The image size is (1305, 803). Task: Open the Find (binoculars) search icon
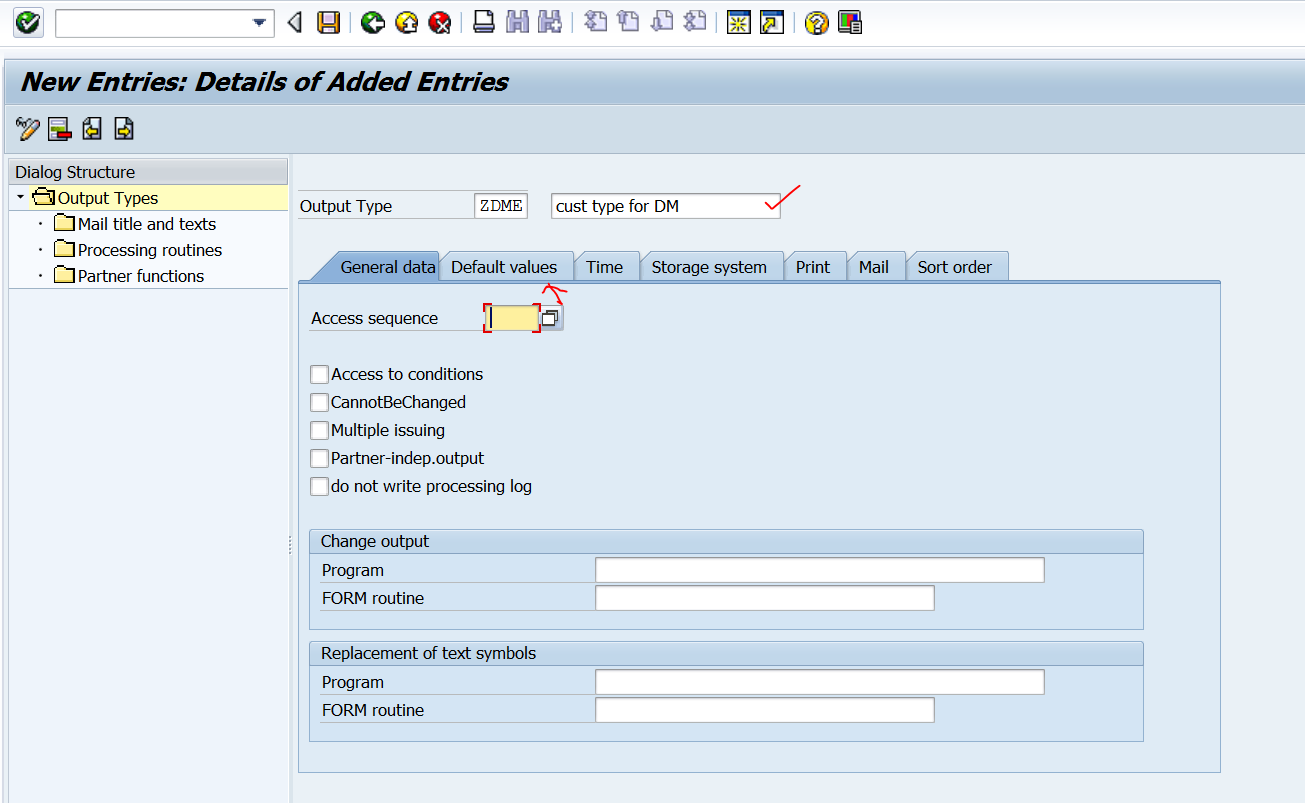[516, 22]
